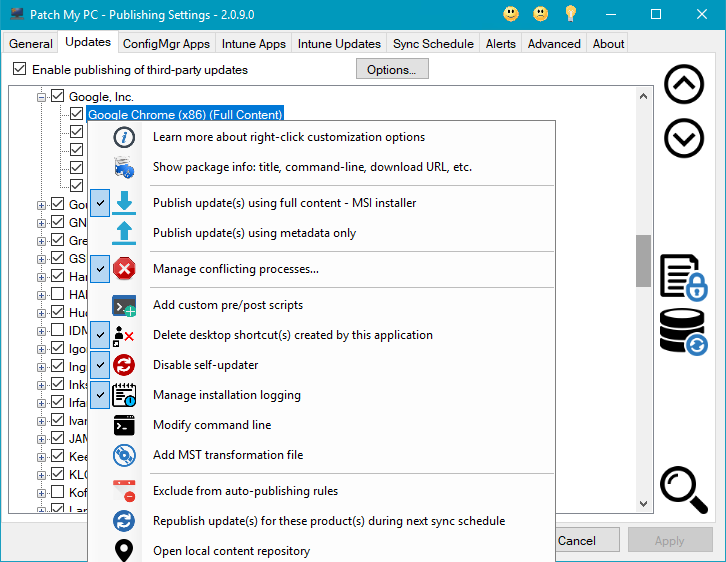Click the up arrow circle icon

(684, 85)
